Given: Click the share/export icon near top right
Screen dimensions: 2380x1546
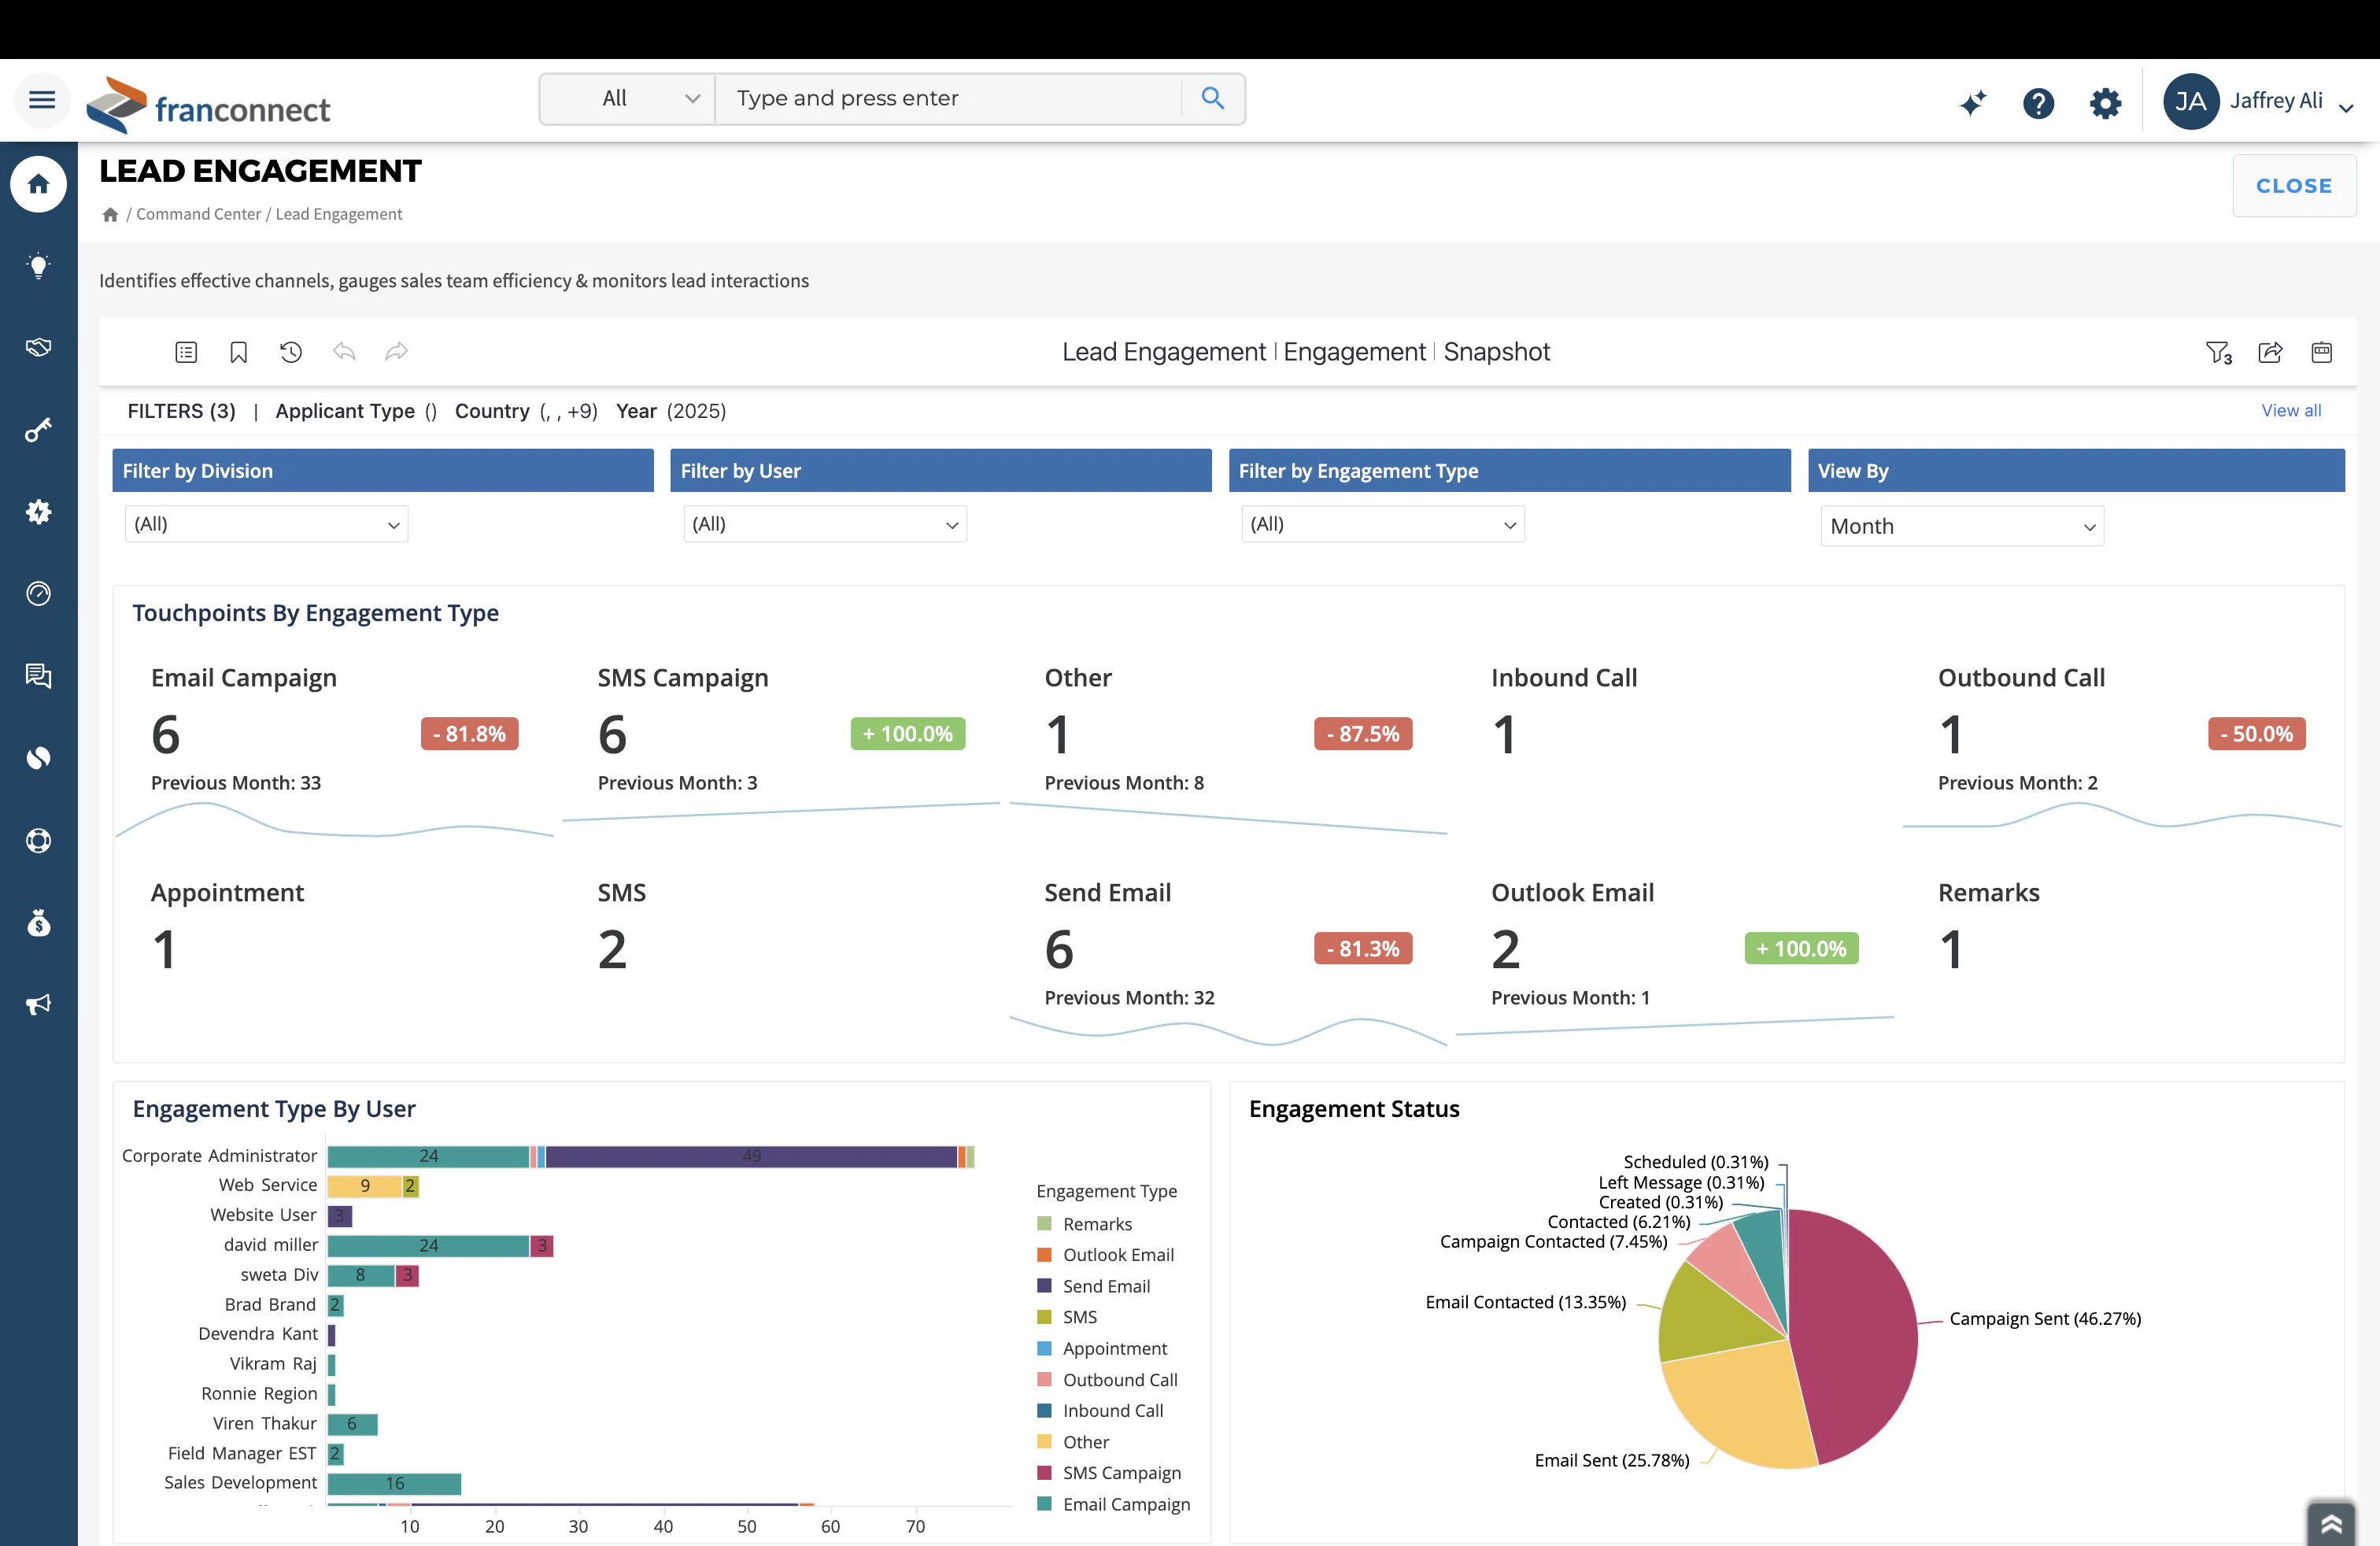Looking at the screenshot, I should 2271,352.
